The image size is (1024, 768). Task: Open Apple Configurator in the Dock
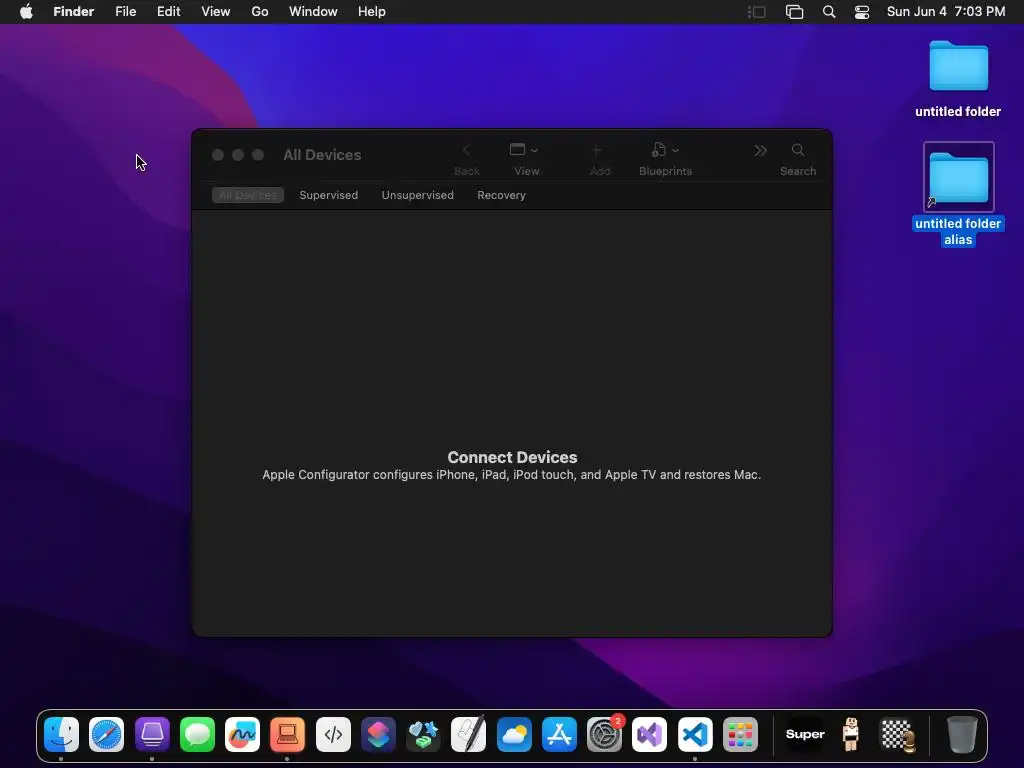point(152,735)
